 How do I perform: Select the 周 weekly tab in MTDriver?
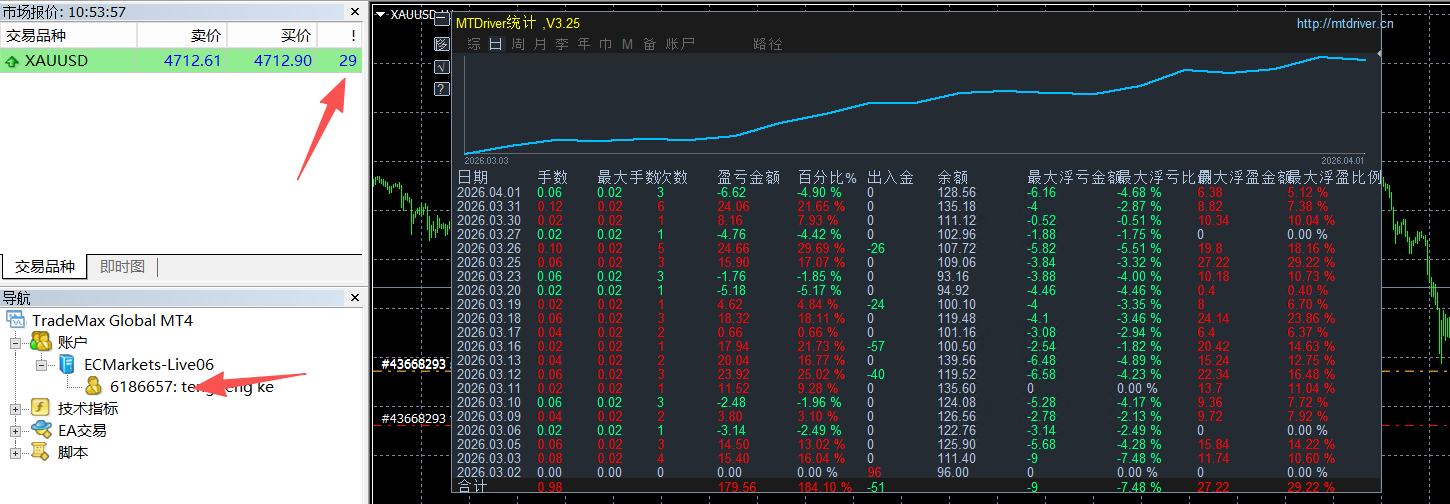point(518,44)
